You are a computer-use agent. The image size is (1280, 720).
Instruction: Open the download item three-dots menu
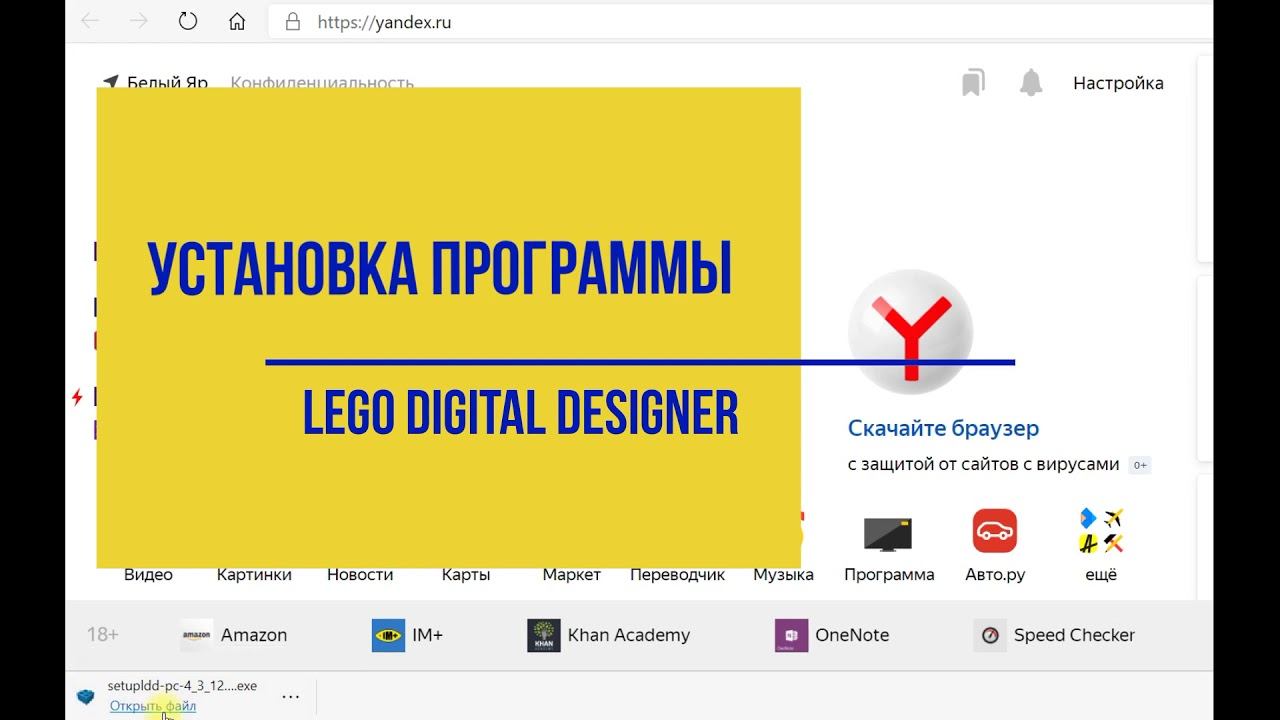(x=290, y=696)
